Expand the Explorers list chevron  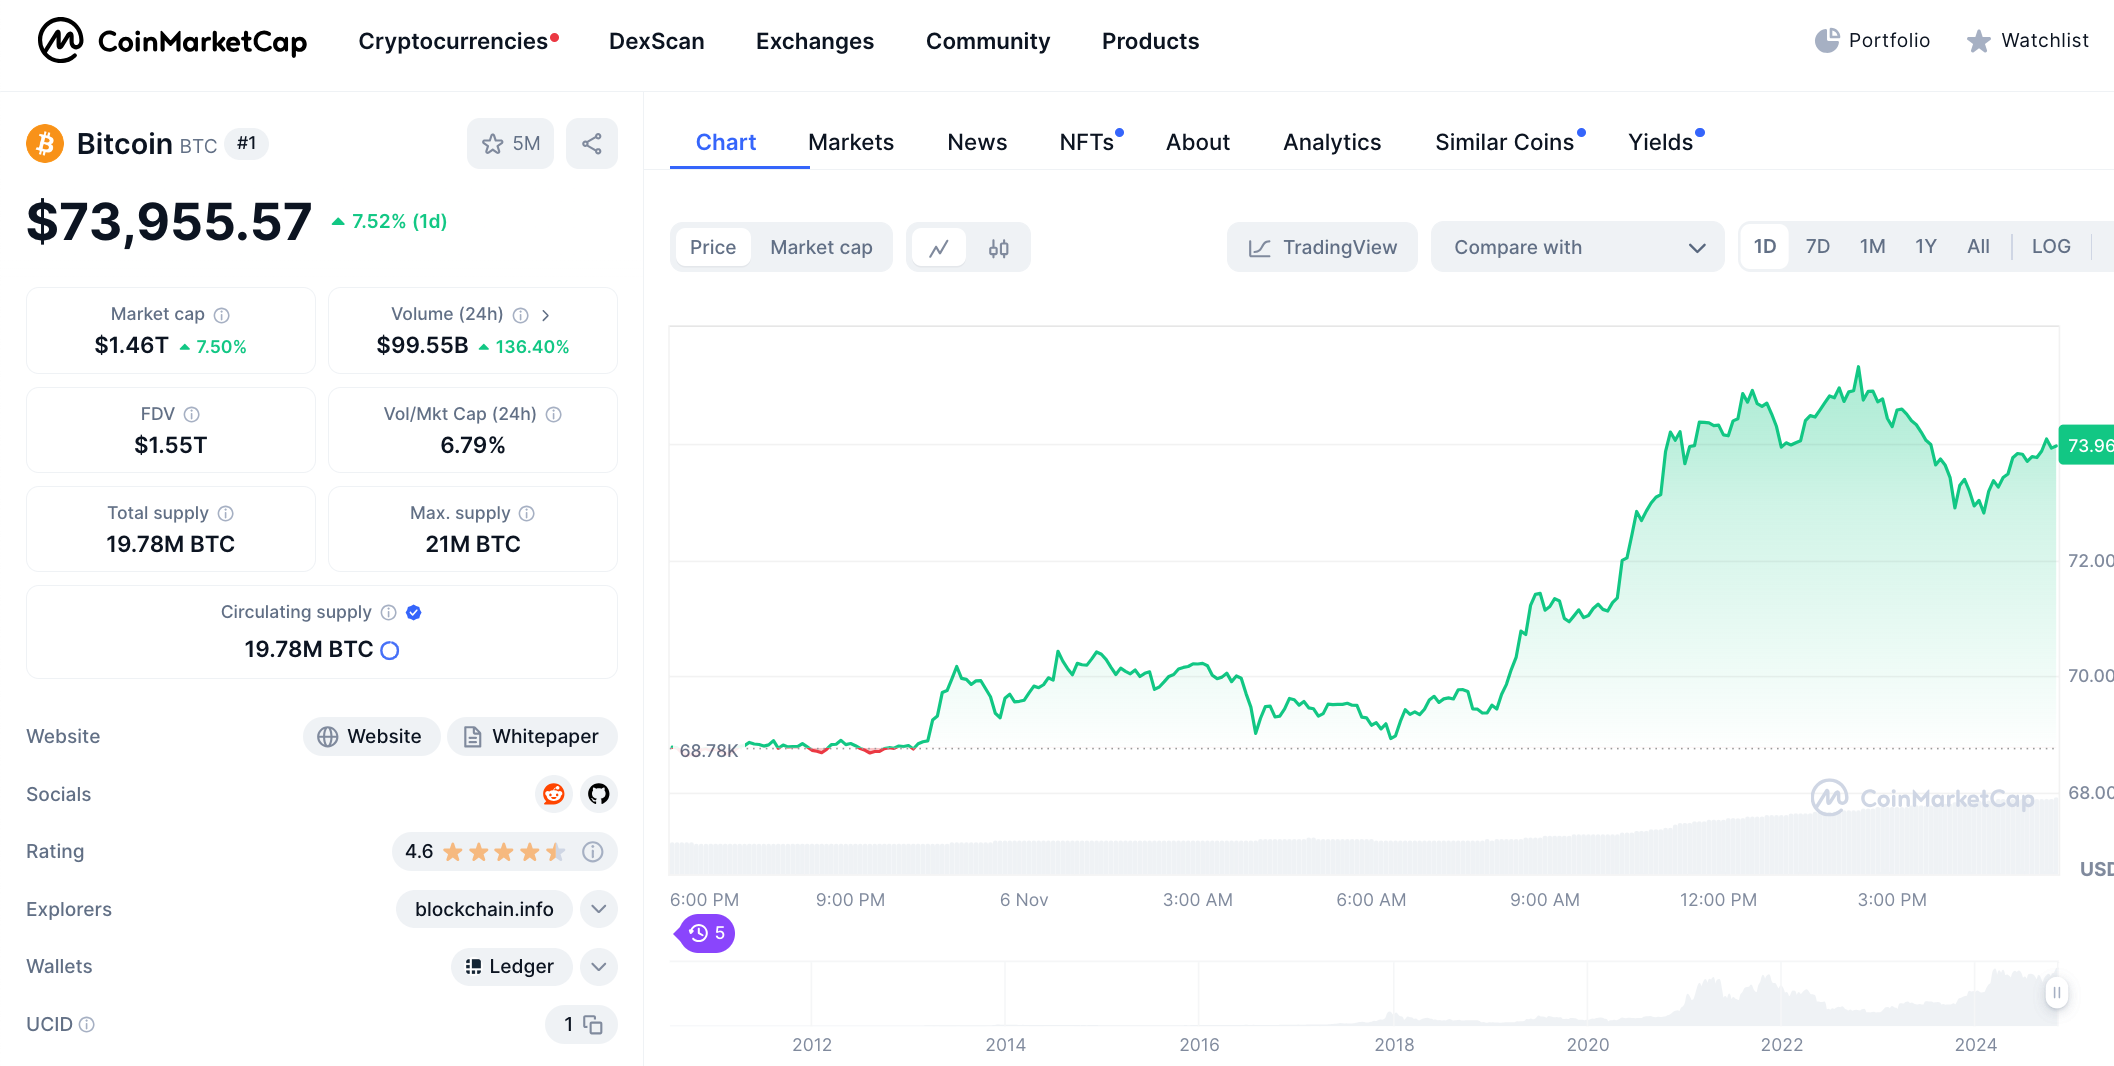tap(599, 909)
